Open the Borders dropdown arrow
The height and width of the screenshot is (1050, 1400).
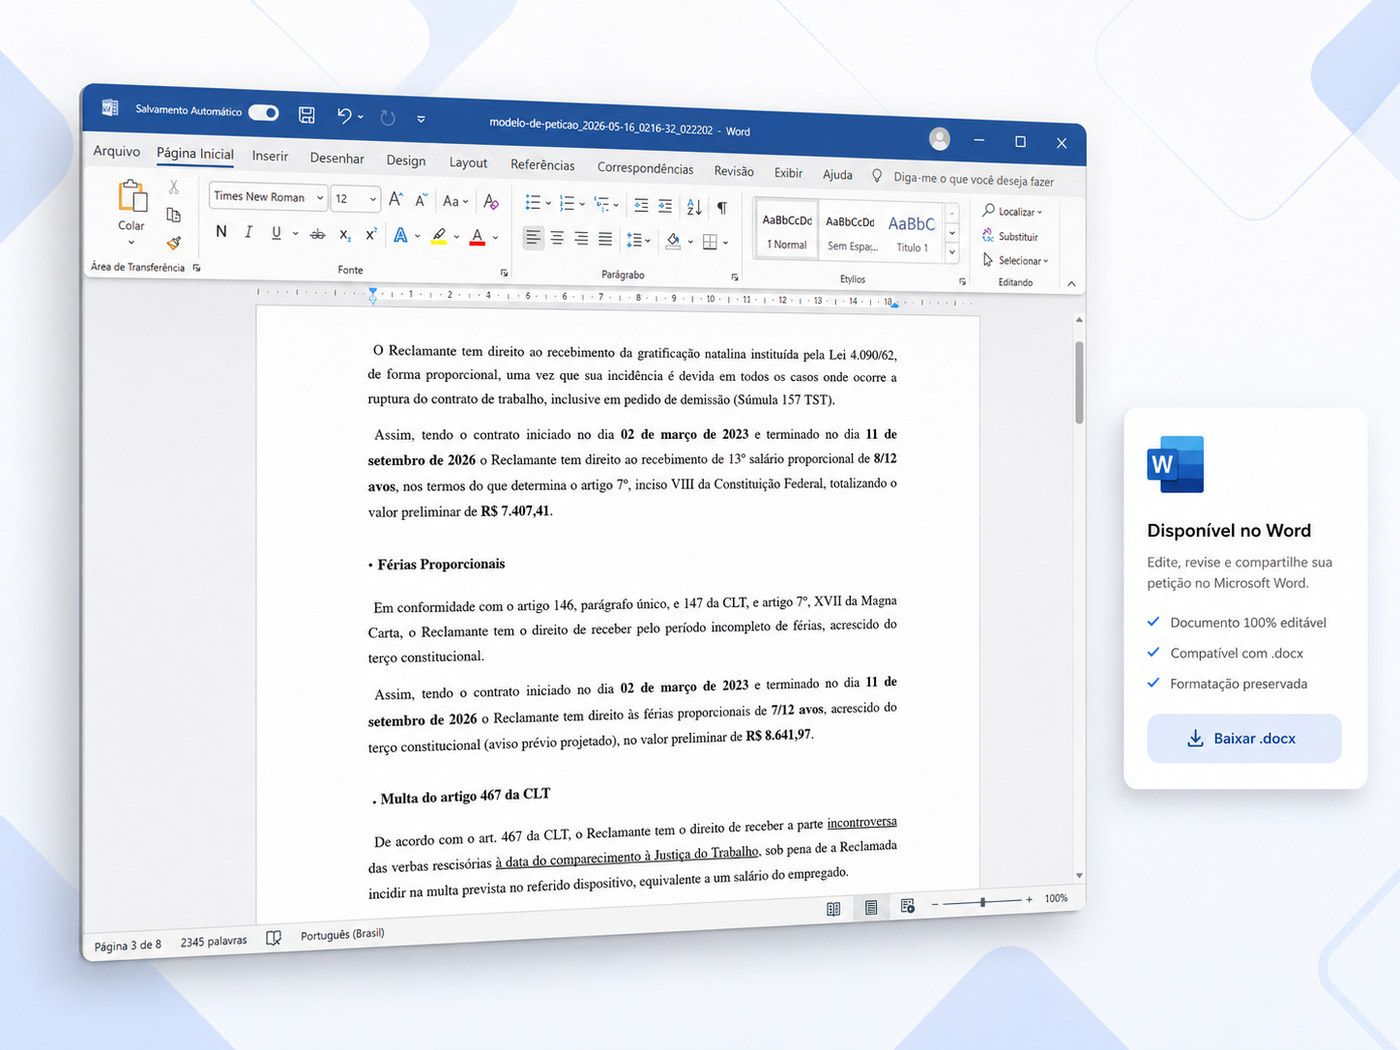tap(726, 243)
